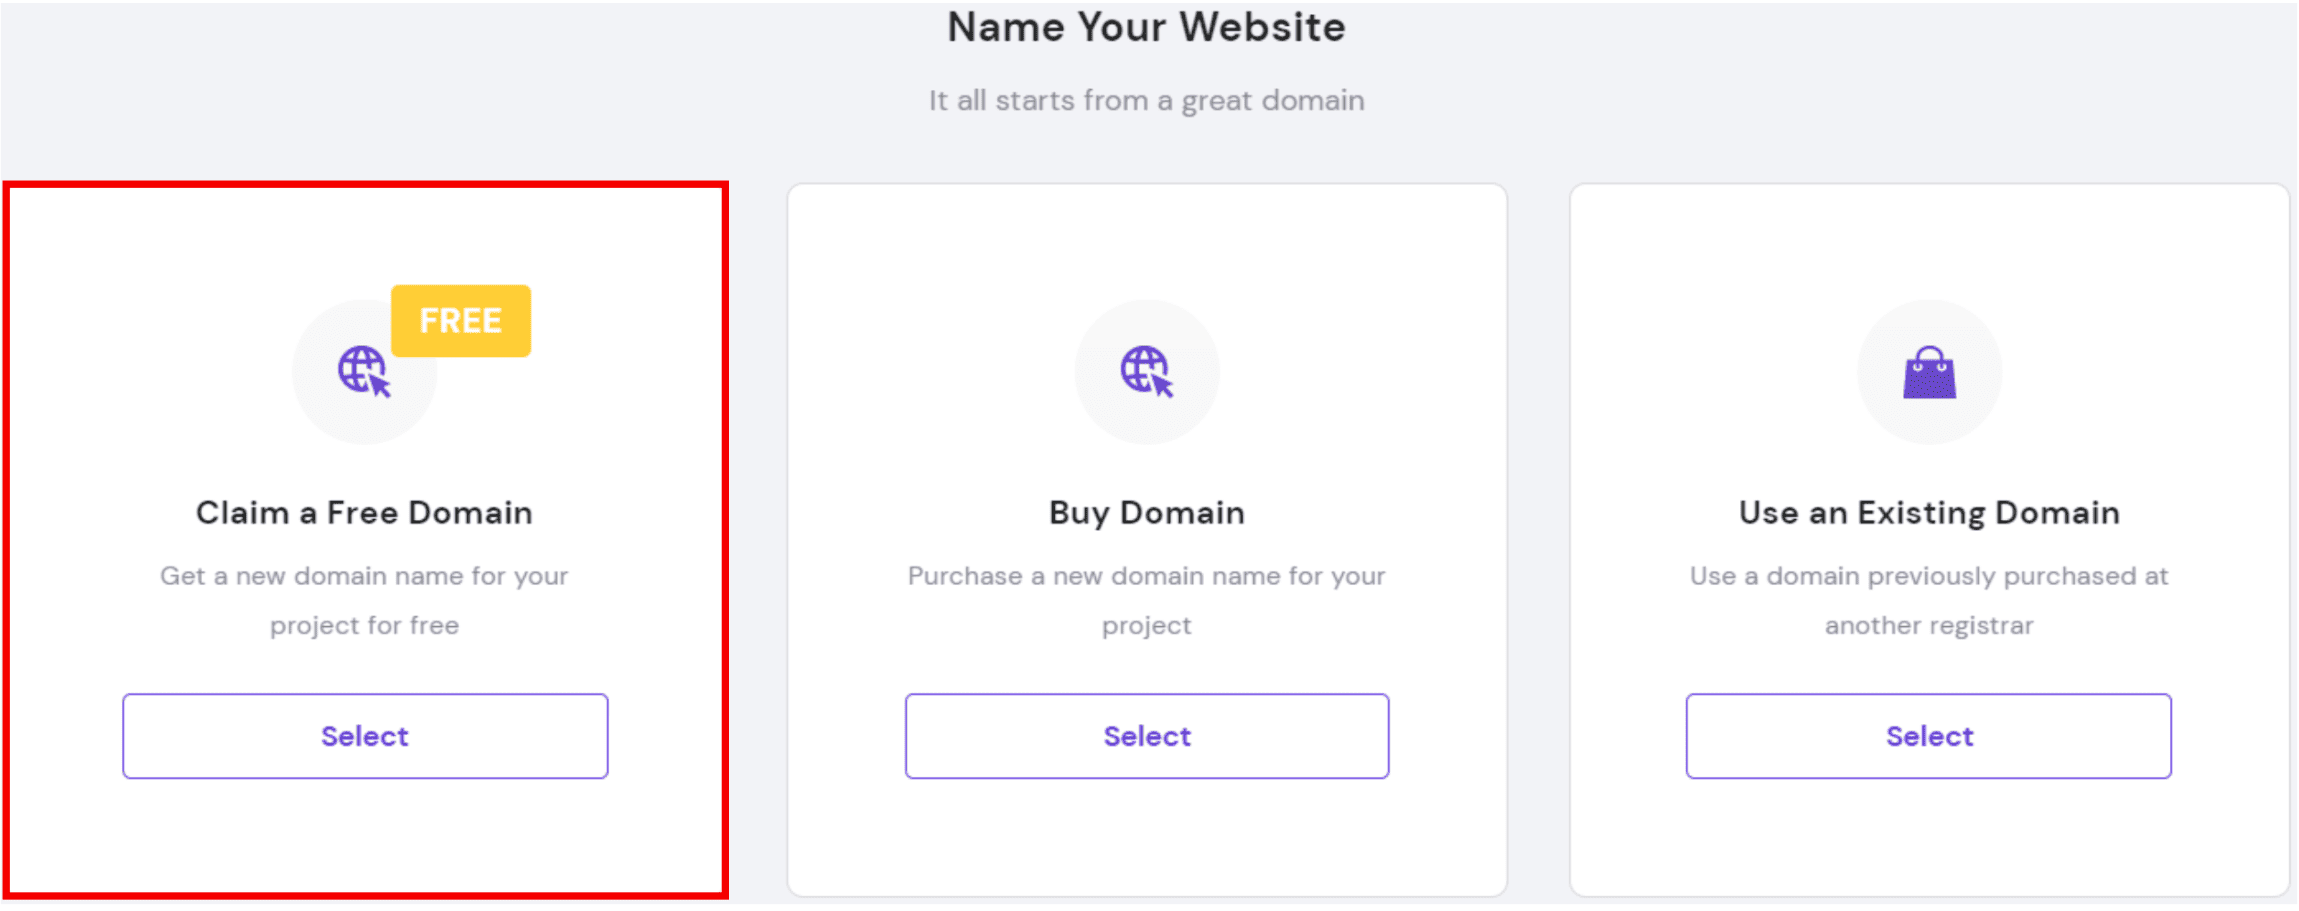Select the Use an Existing Domain option
The image size is (2299, 911).
pyautogui.click(x=1929, y=736)
